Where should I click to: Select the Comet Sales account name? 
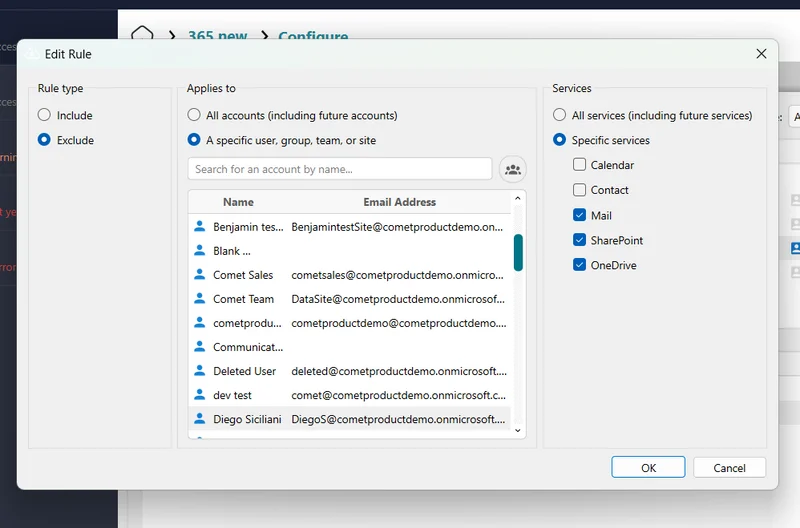tap(243, 275)
